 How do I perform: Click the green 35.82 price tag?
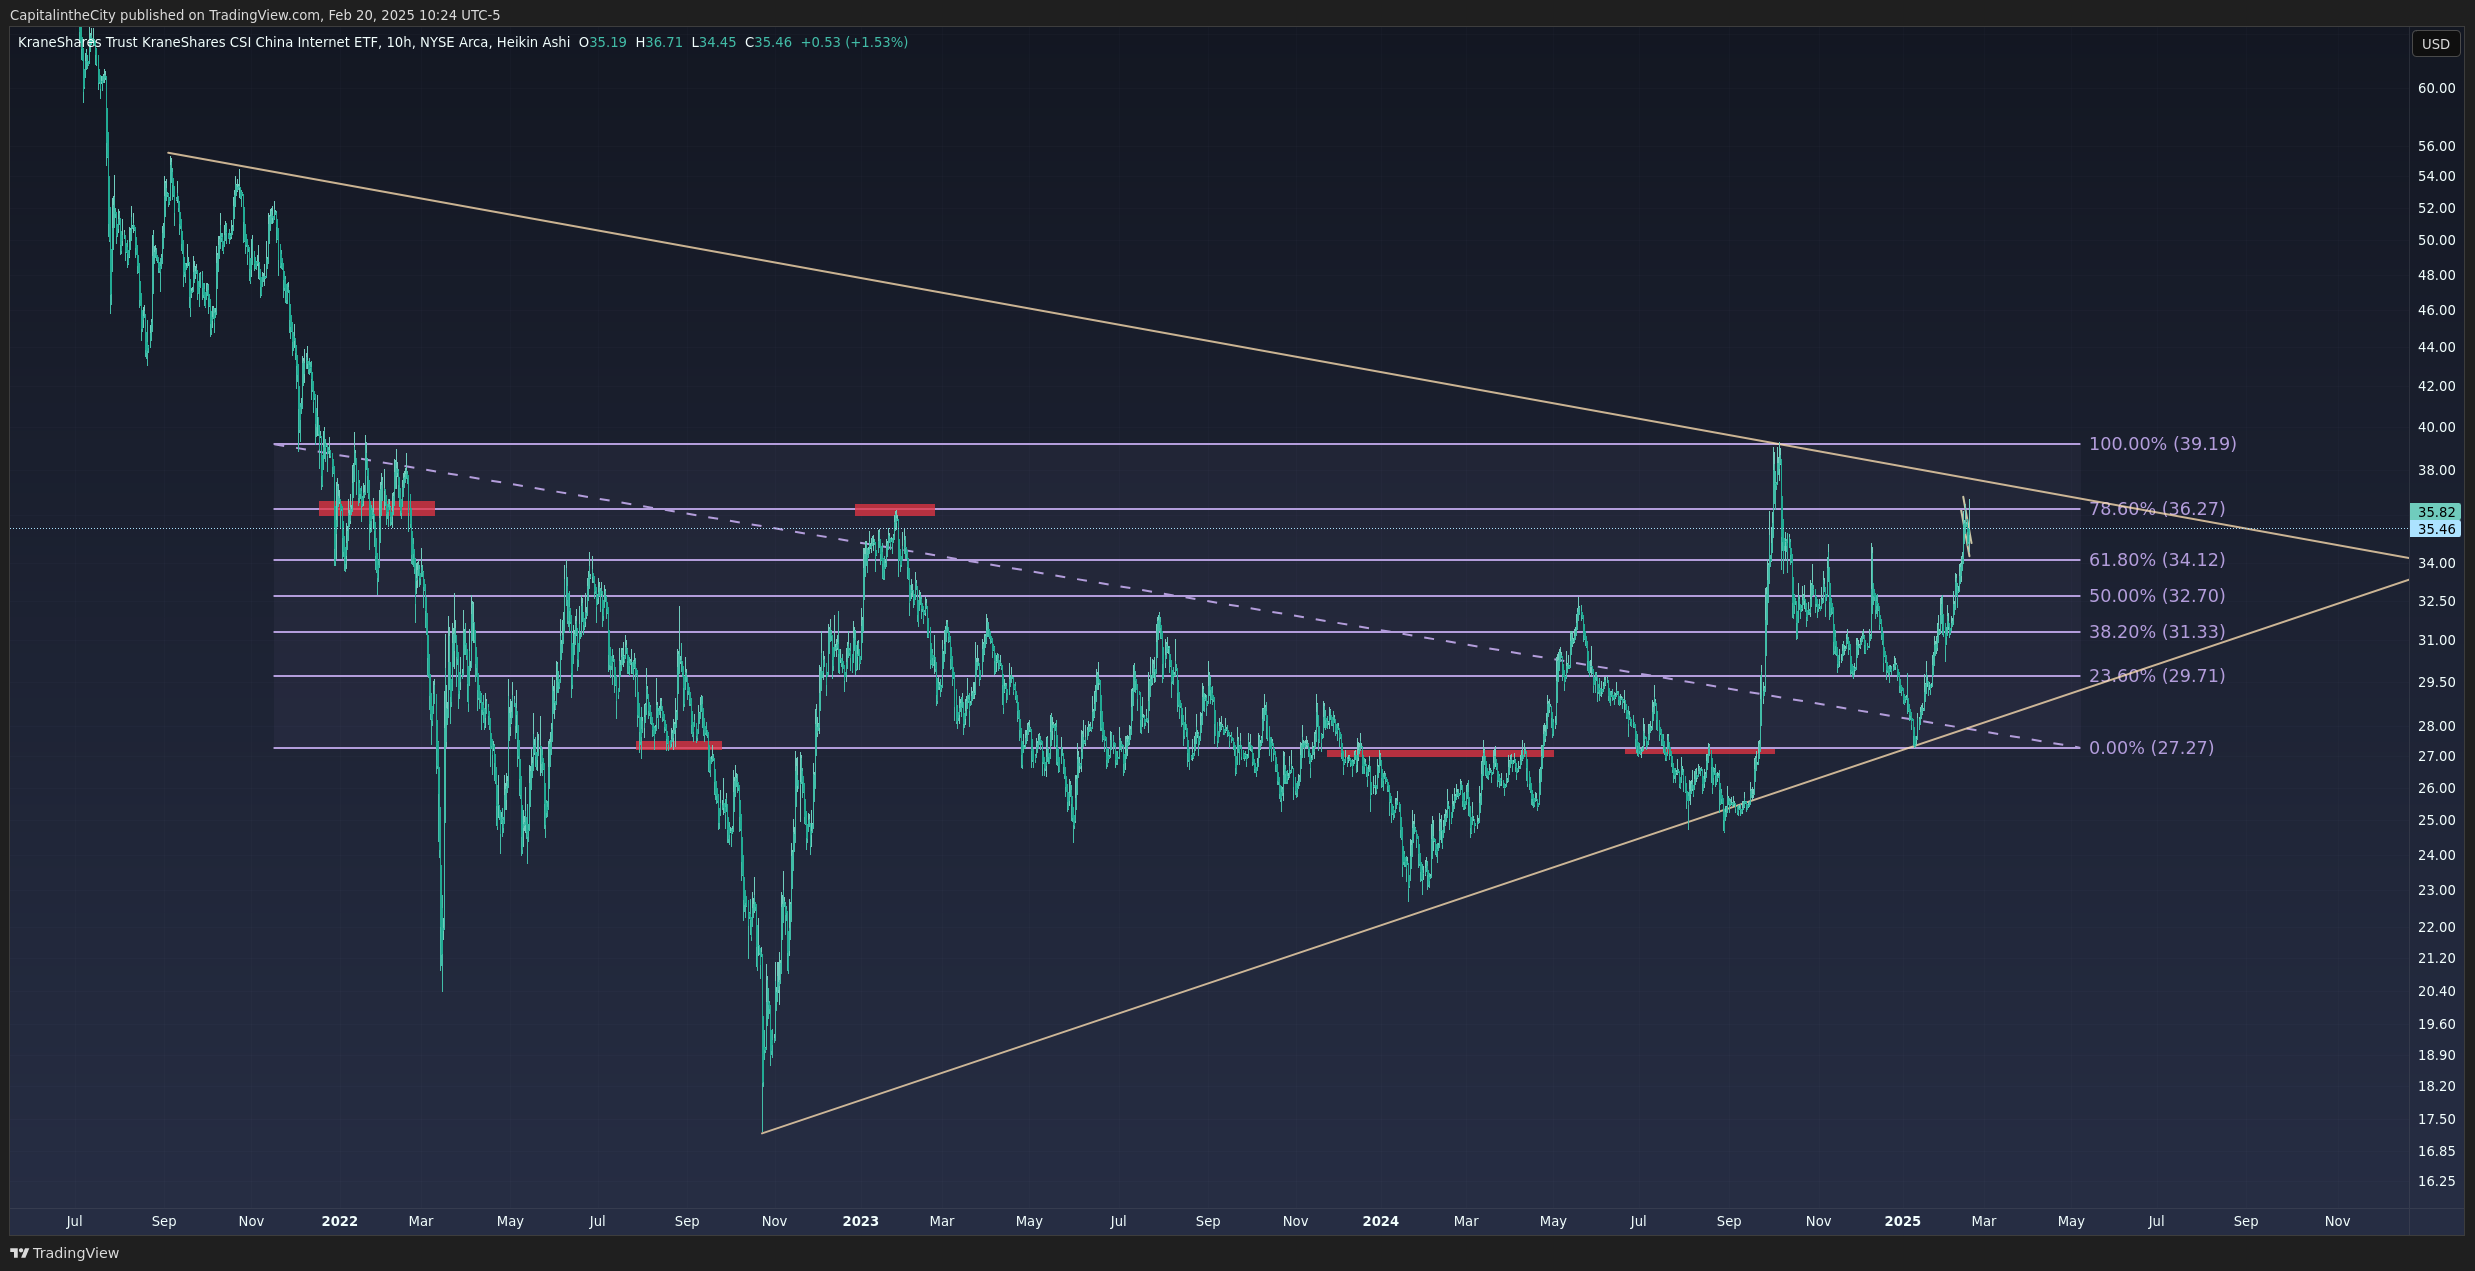[2435, 512]
